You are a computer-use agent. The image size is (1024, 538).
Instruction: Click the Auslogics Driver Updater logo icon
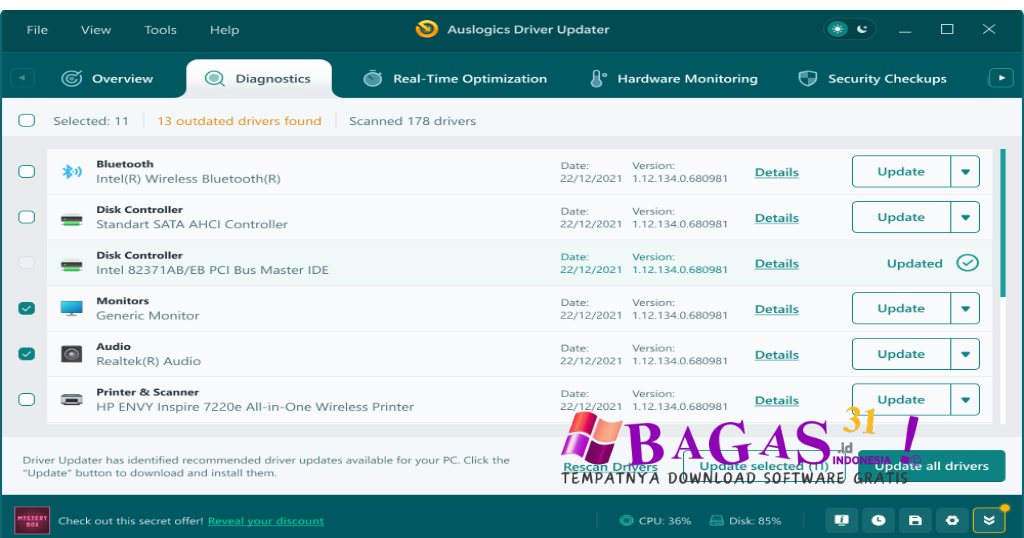tap(426, 29)
